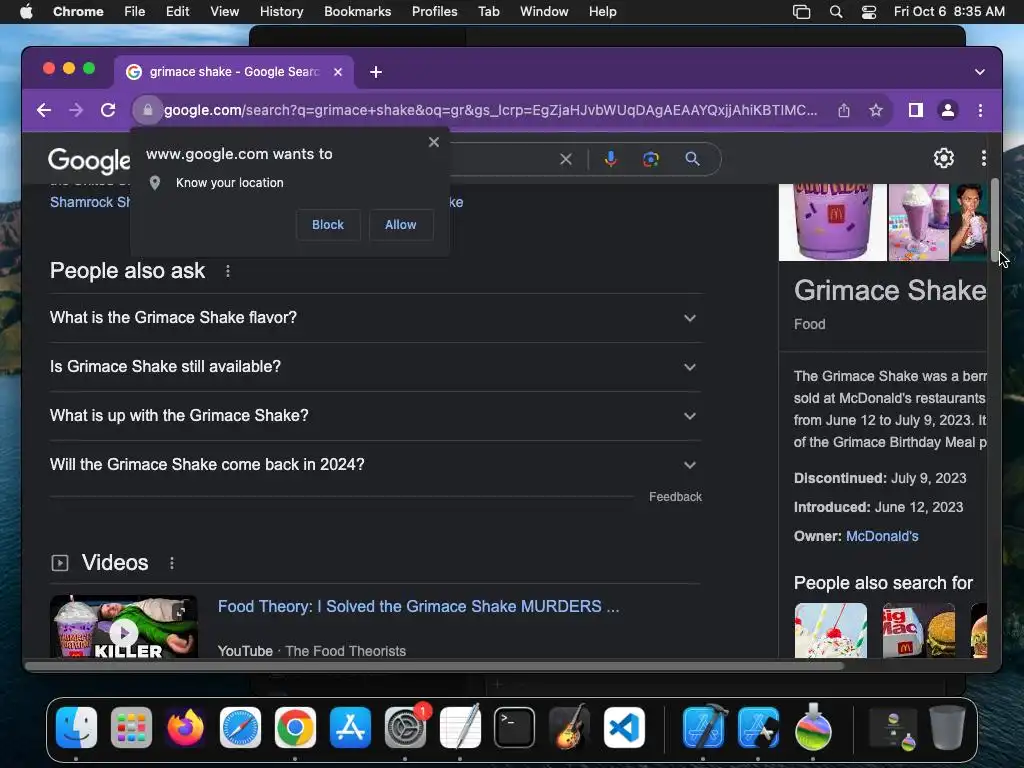Submit search with the magnifier icon

click(692, 159)
